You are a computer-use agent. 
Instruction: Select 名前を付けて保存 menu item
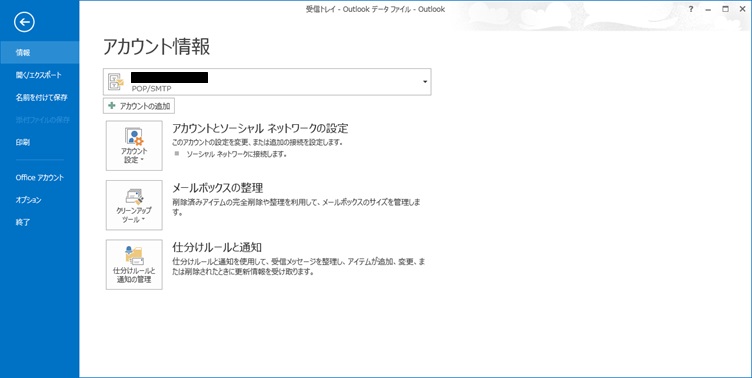[x=39, y=97]
